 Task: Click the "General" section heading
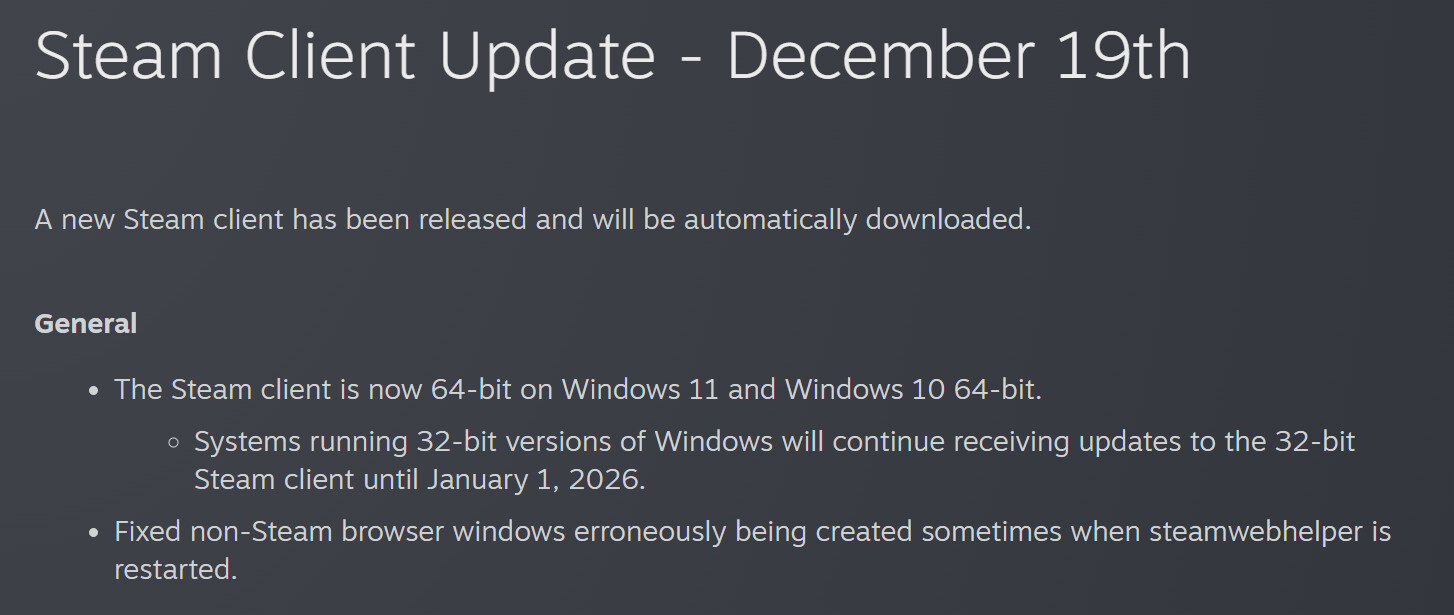[86, 324]
